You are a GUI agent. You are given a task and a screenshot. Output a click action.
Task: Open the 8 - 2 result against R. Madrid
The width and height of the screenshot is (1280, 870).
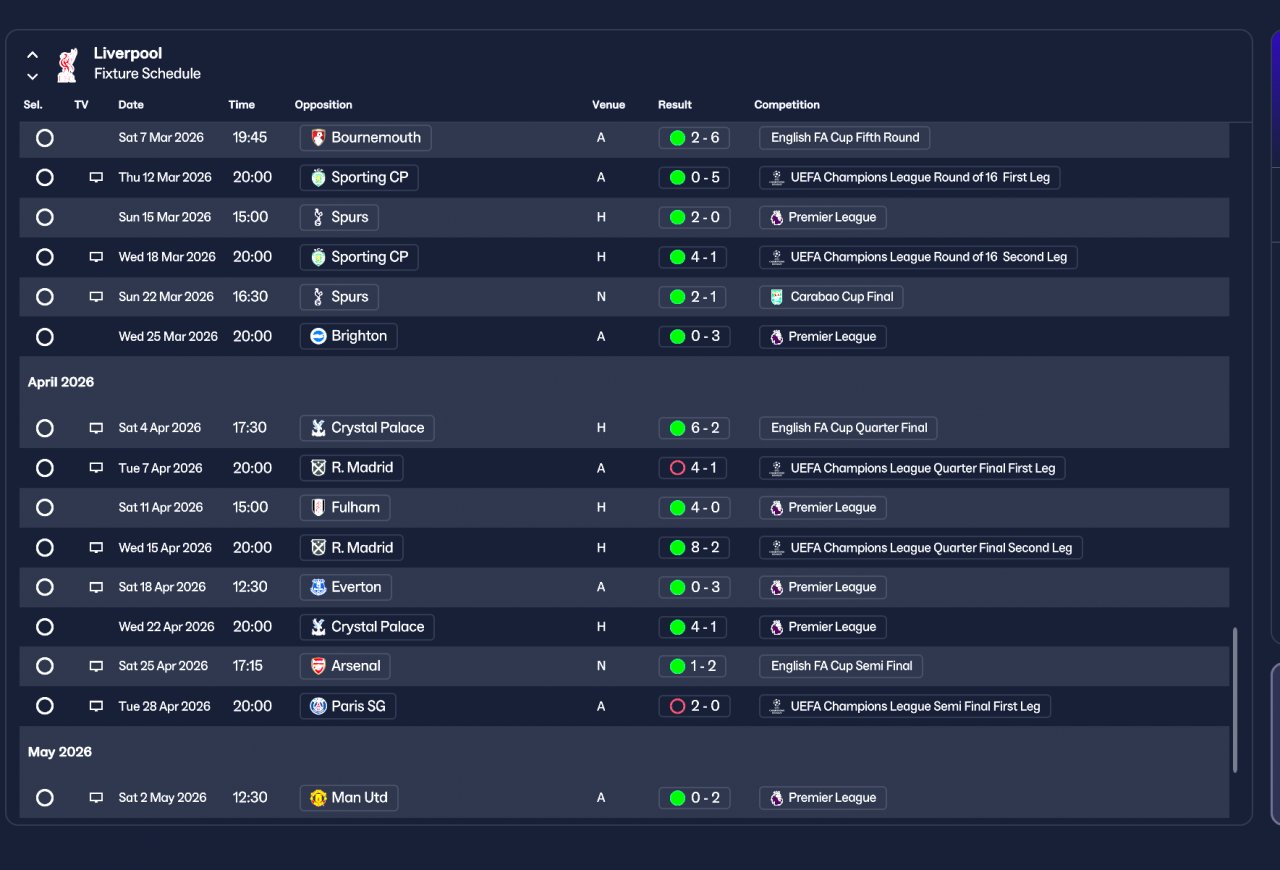click(x=694, y=548)
